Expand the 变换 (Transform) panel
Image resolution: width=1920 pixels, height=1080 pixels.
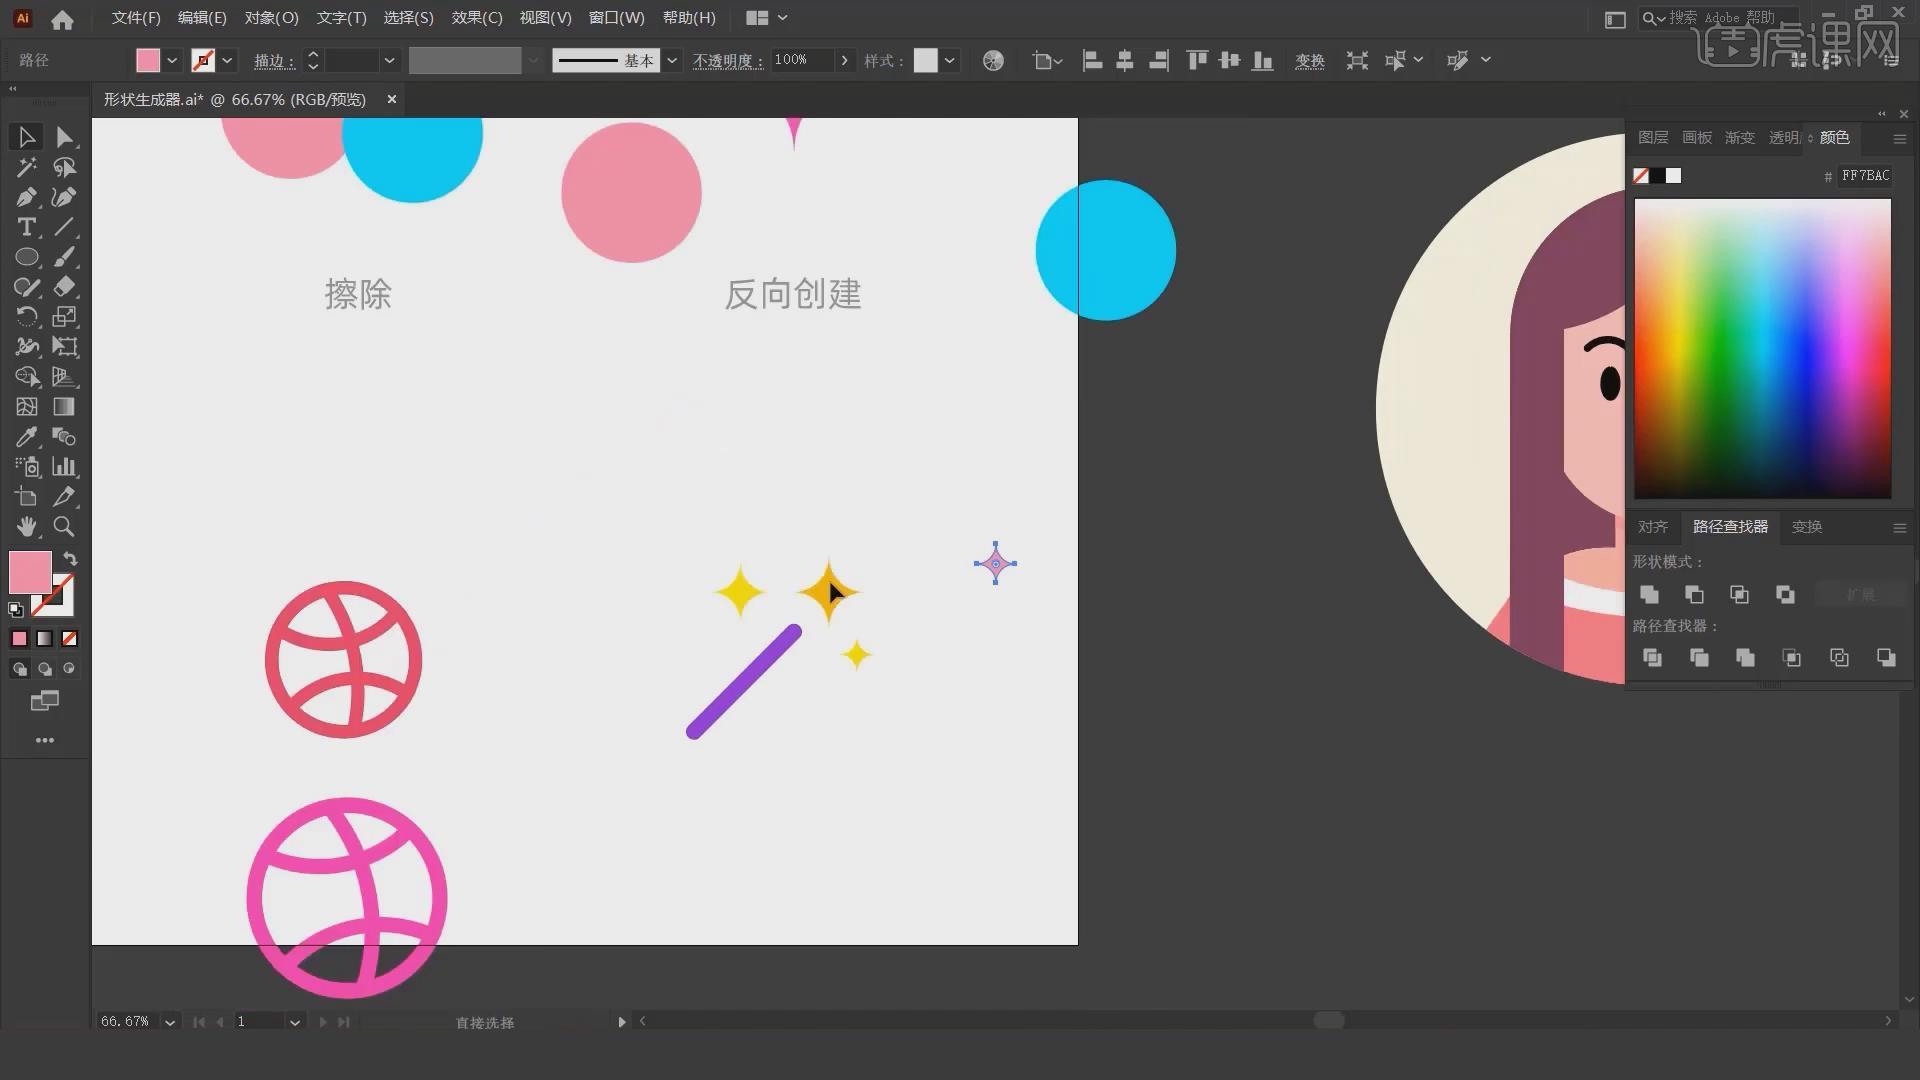[x=1807, y=526]
